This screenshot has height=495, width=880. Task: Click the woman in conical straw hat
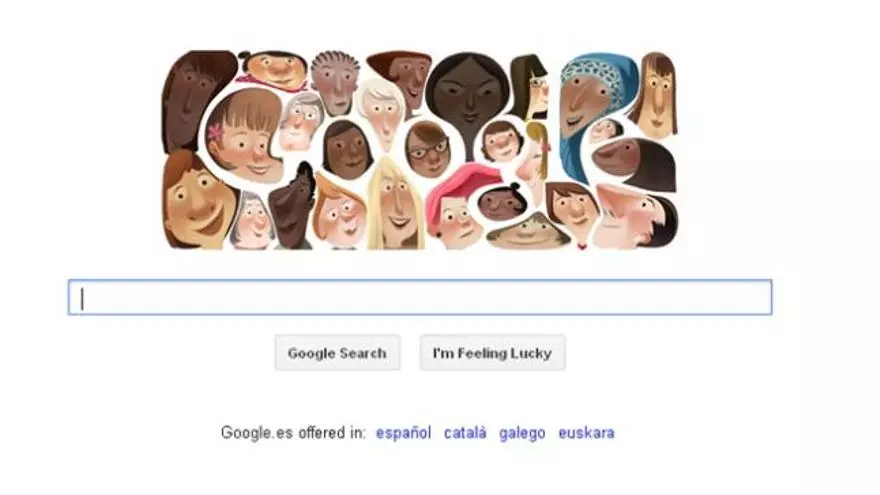click(528, 230)
